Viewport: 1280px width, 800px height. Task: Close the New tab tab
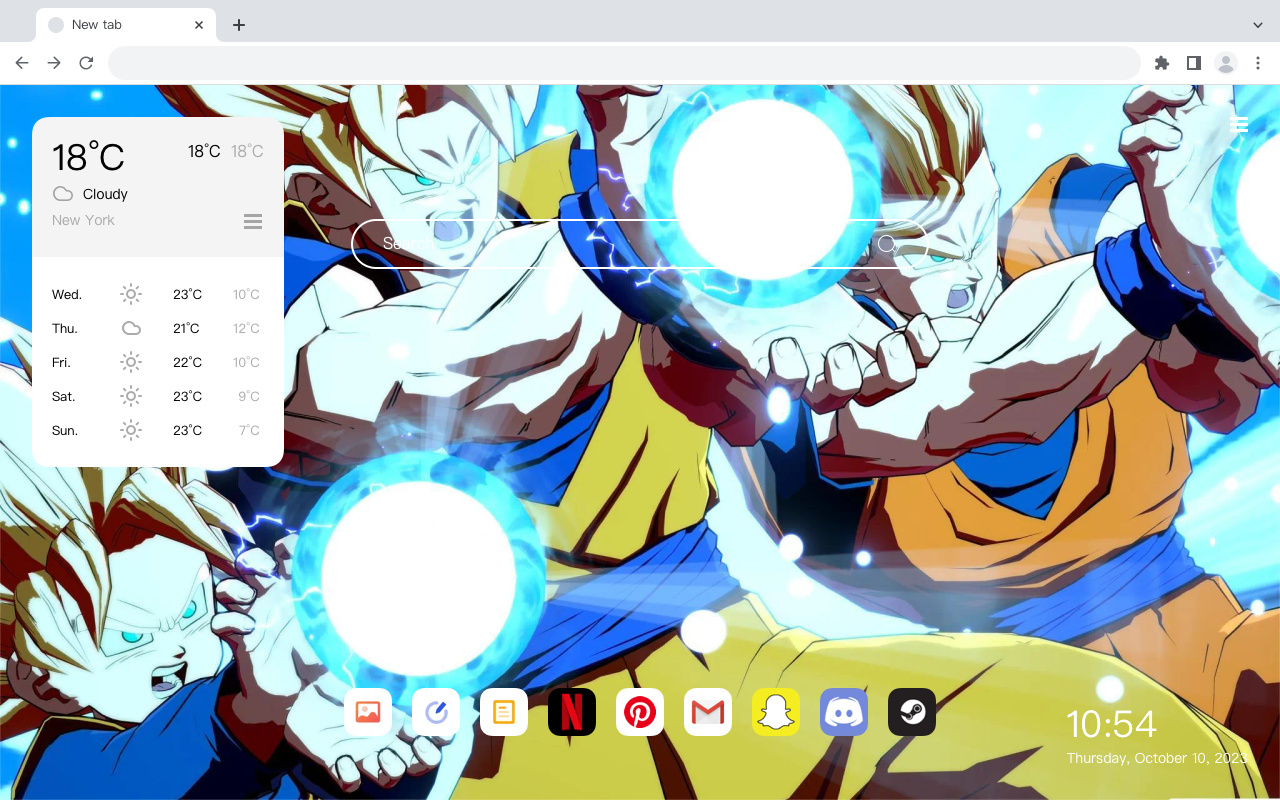pyautogui.click(x=199, y=25)
